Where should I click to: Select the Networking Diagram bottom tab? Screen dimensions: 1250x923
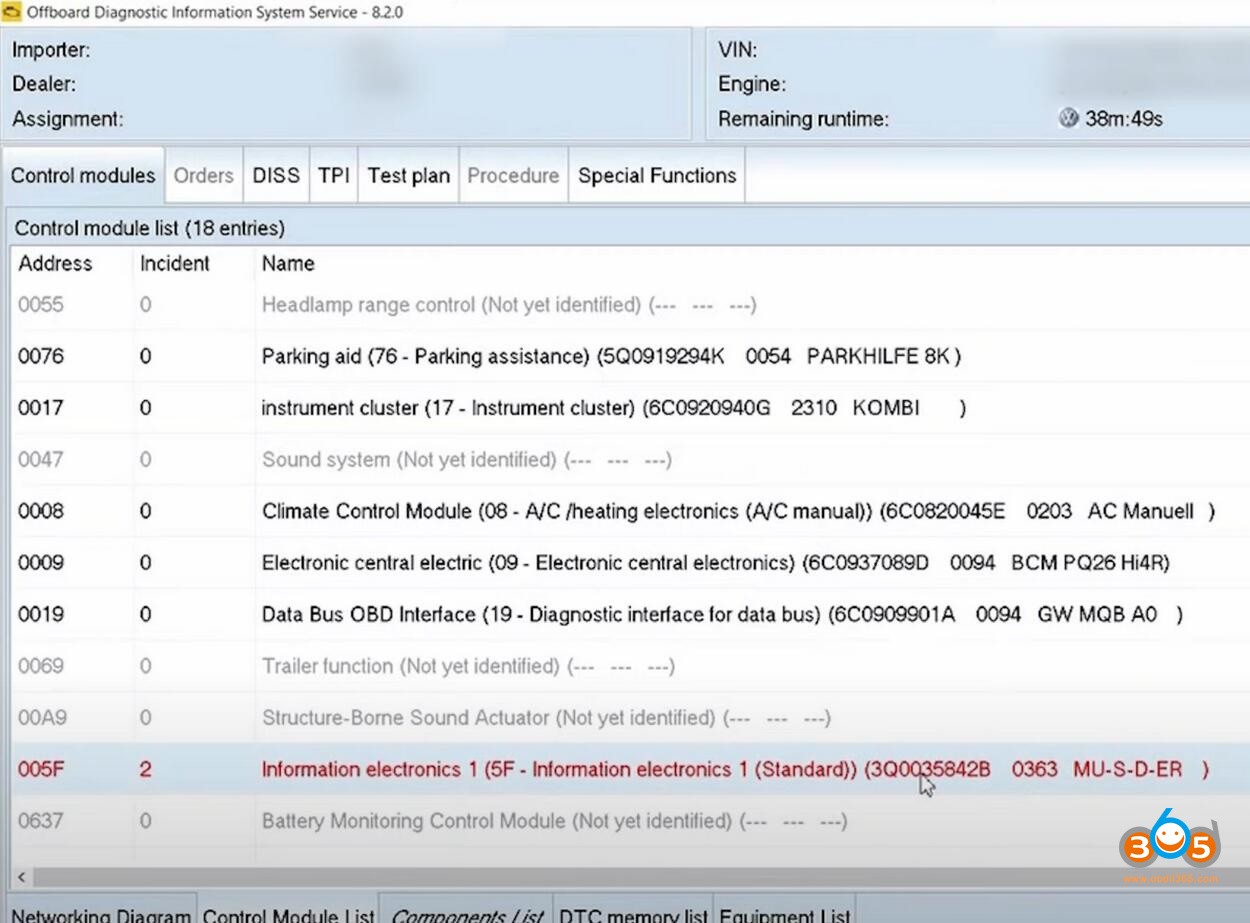(x=100, y=912)
